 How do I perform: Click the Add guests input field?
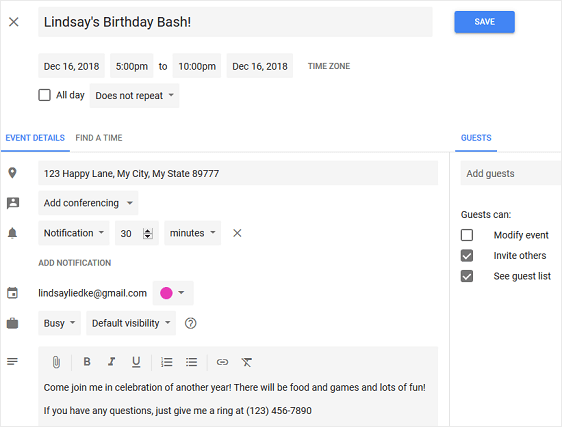(x=511, y=173)
